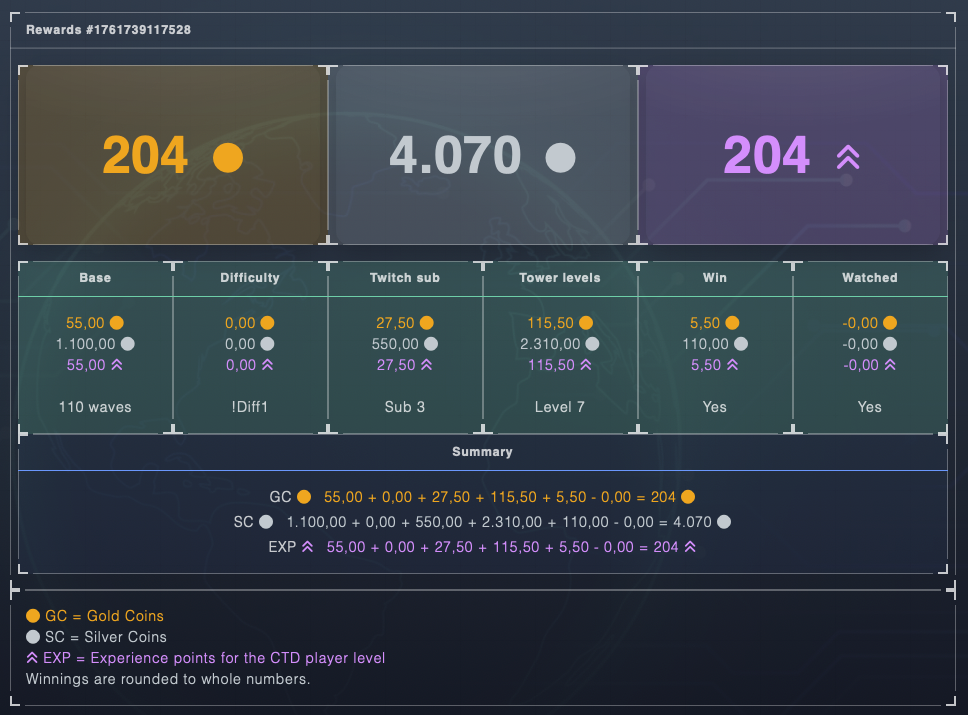The width and height of the screenshot is (968, 715).
Task: Click the "!Diff1" label under Difficulty
Action: [250, 407]
